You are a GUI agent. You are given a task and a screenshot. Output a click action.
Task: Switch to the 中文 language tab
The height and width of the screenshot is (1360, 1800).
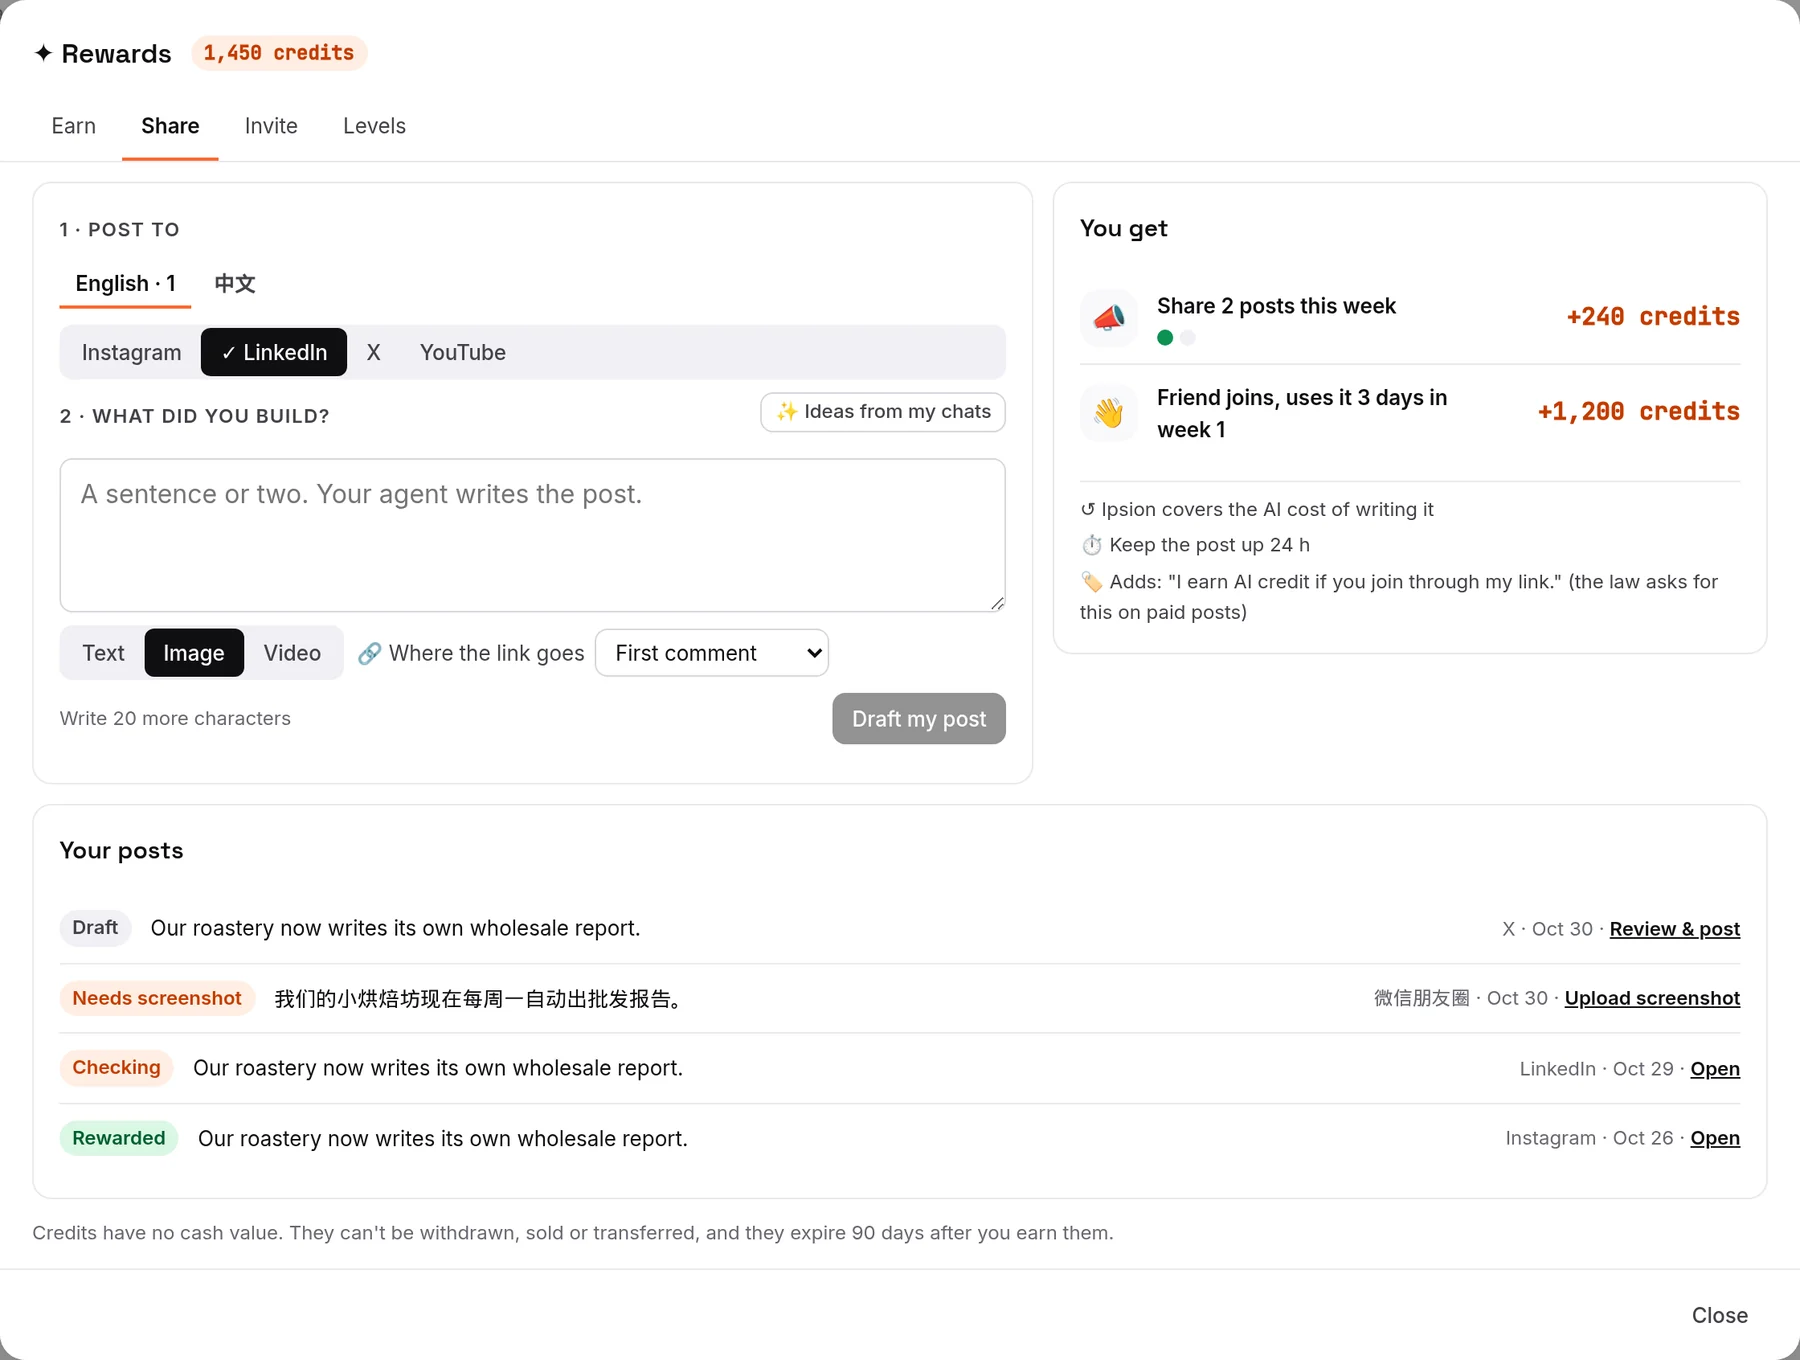pyautogui.click(x=235, y=284)
